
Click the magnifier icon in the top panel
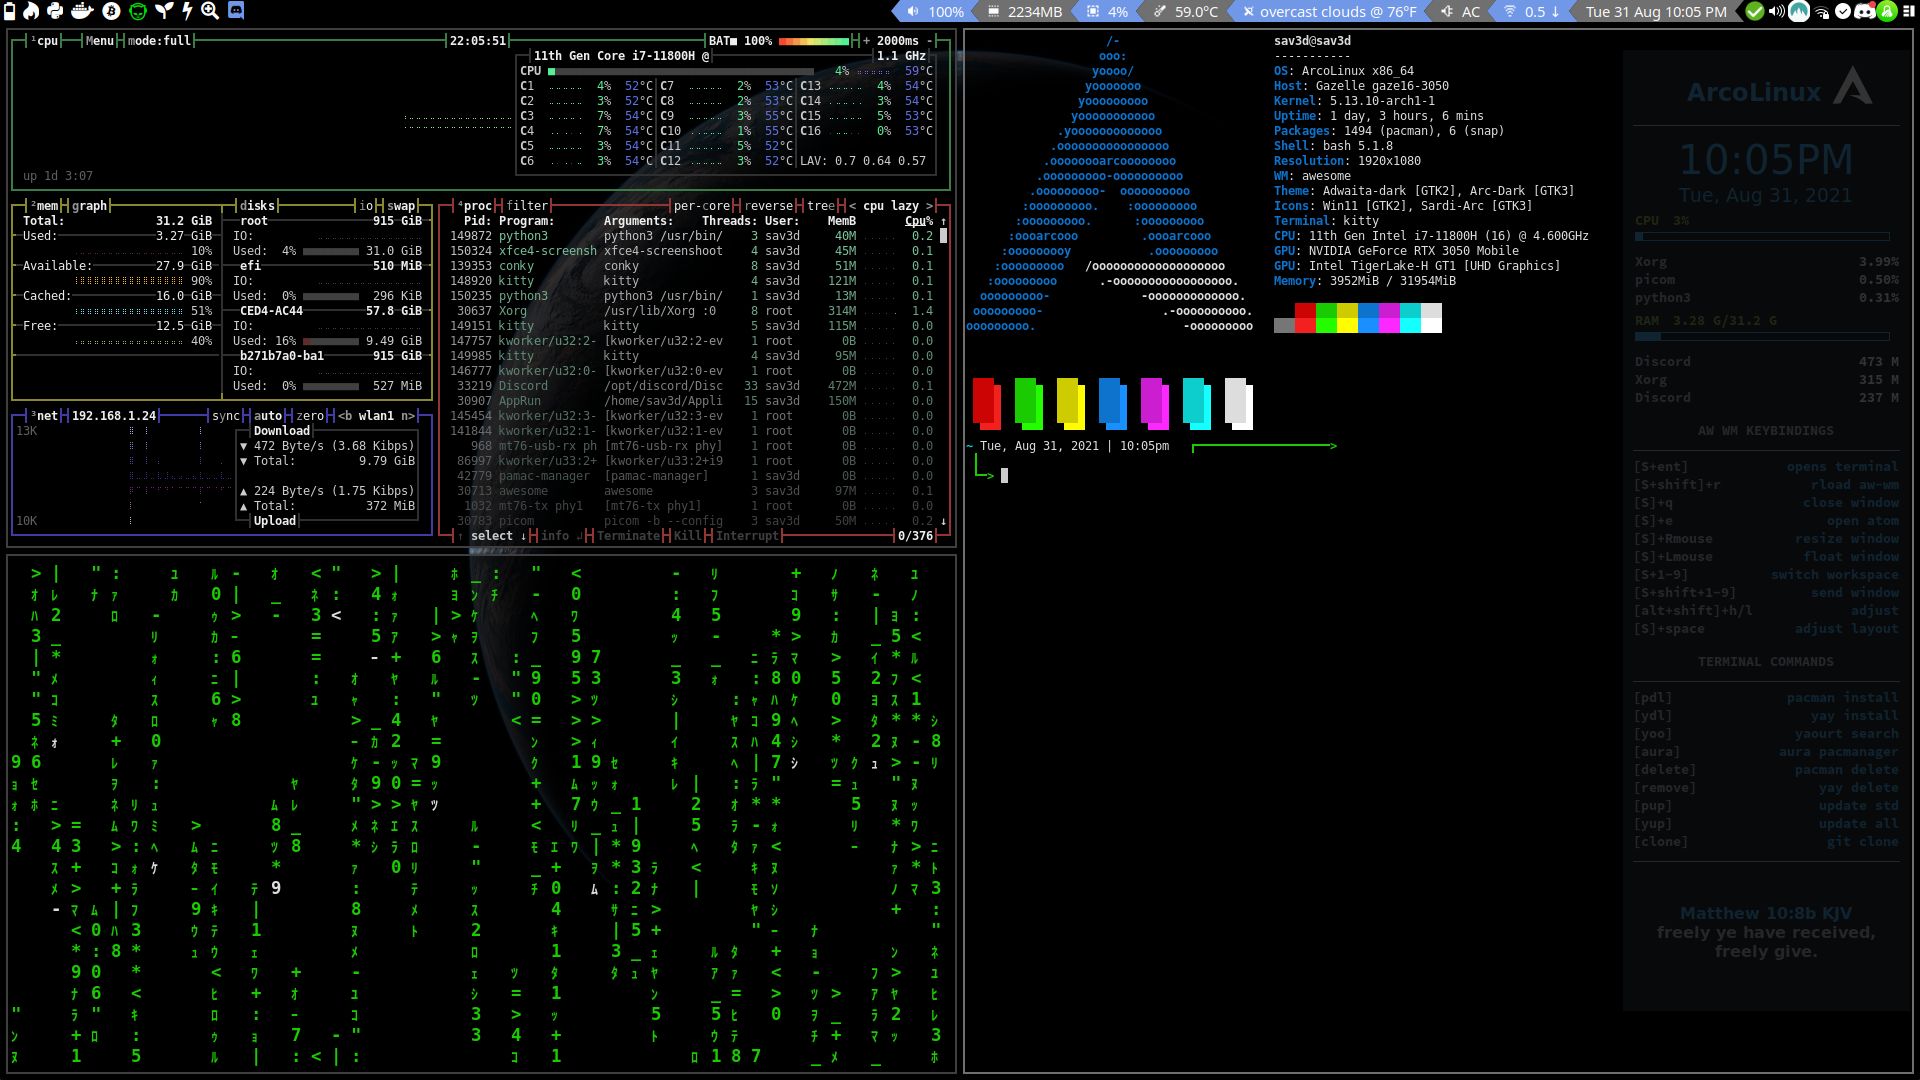pos(210,11)
